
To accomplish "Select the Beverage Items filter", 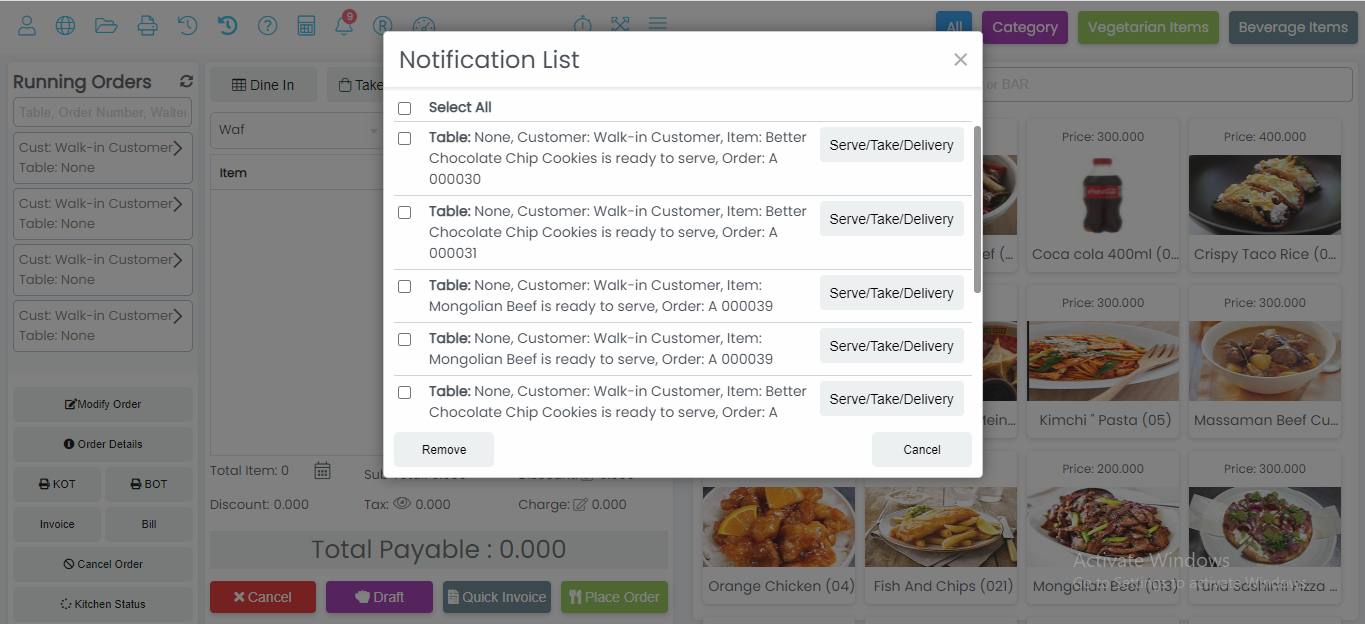I will click(1292, 28).
